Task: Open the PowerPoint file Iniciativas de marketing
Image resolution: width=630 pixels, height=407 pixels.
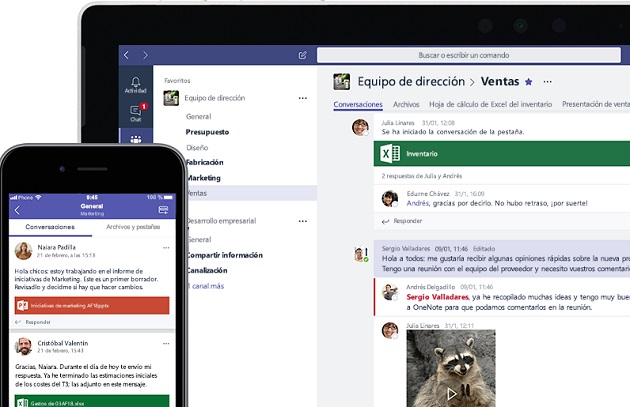Action: point(92,305)
